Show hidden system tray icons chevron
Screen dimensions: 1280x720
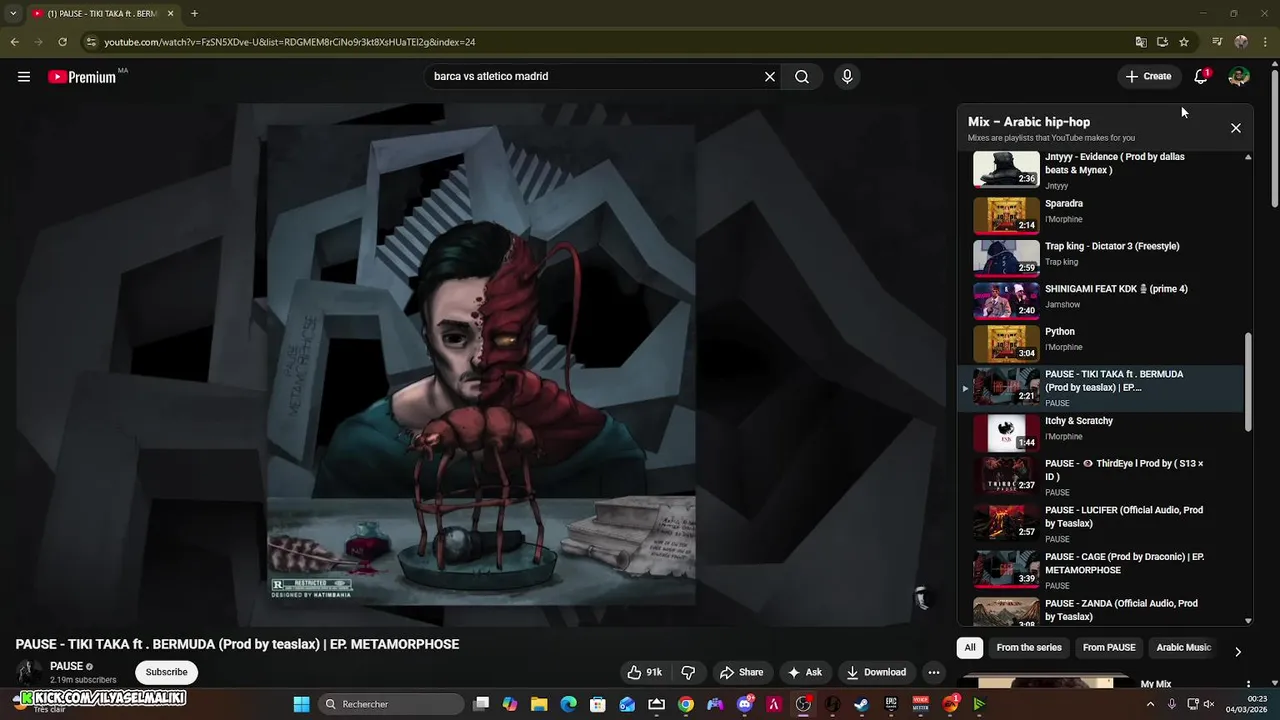[1150, 704]
